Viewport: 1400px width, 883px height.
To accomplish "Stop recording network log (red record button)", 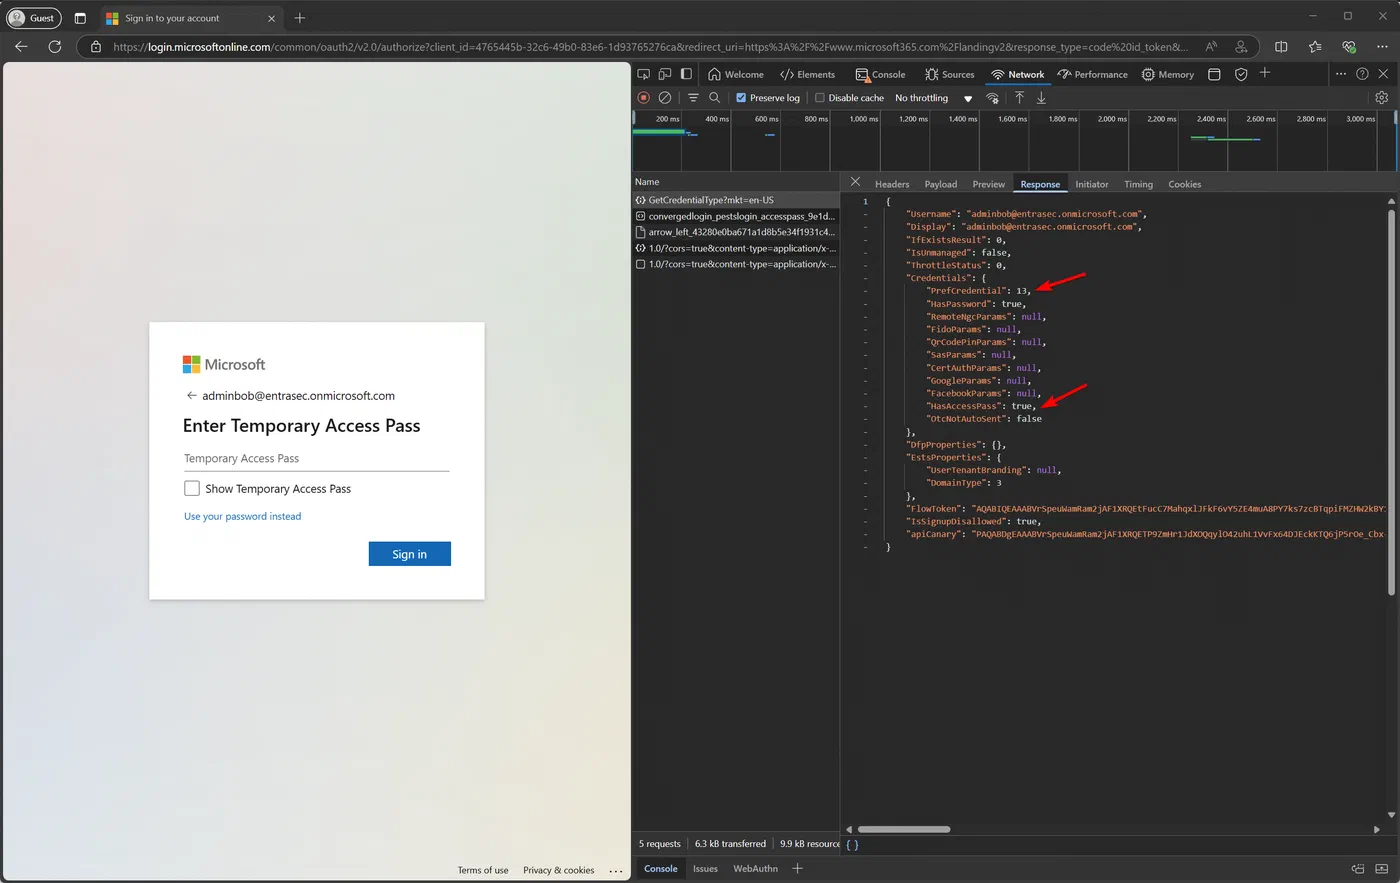I will pos(644,98).
